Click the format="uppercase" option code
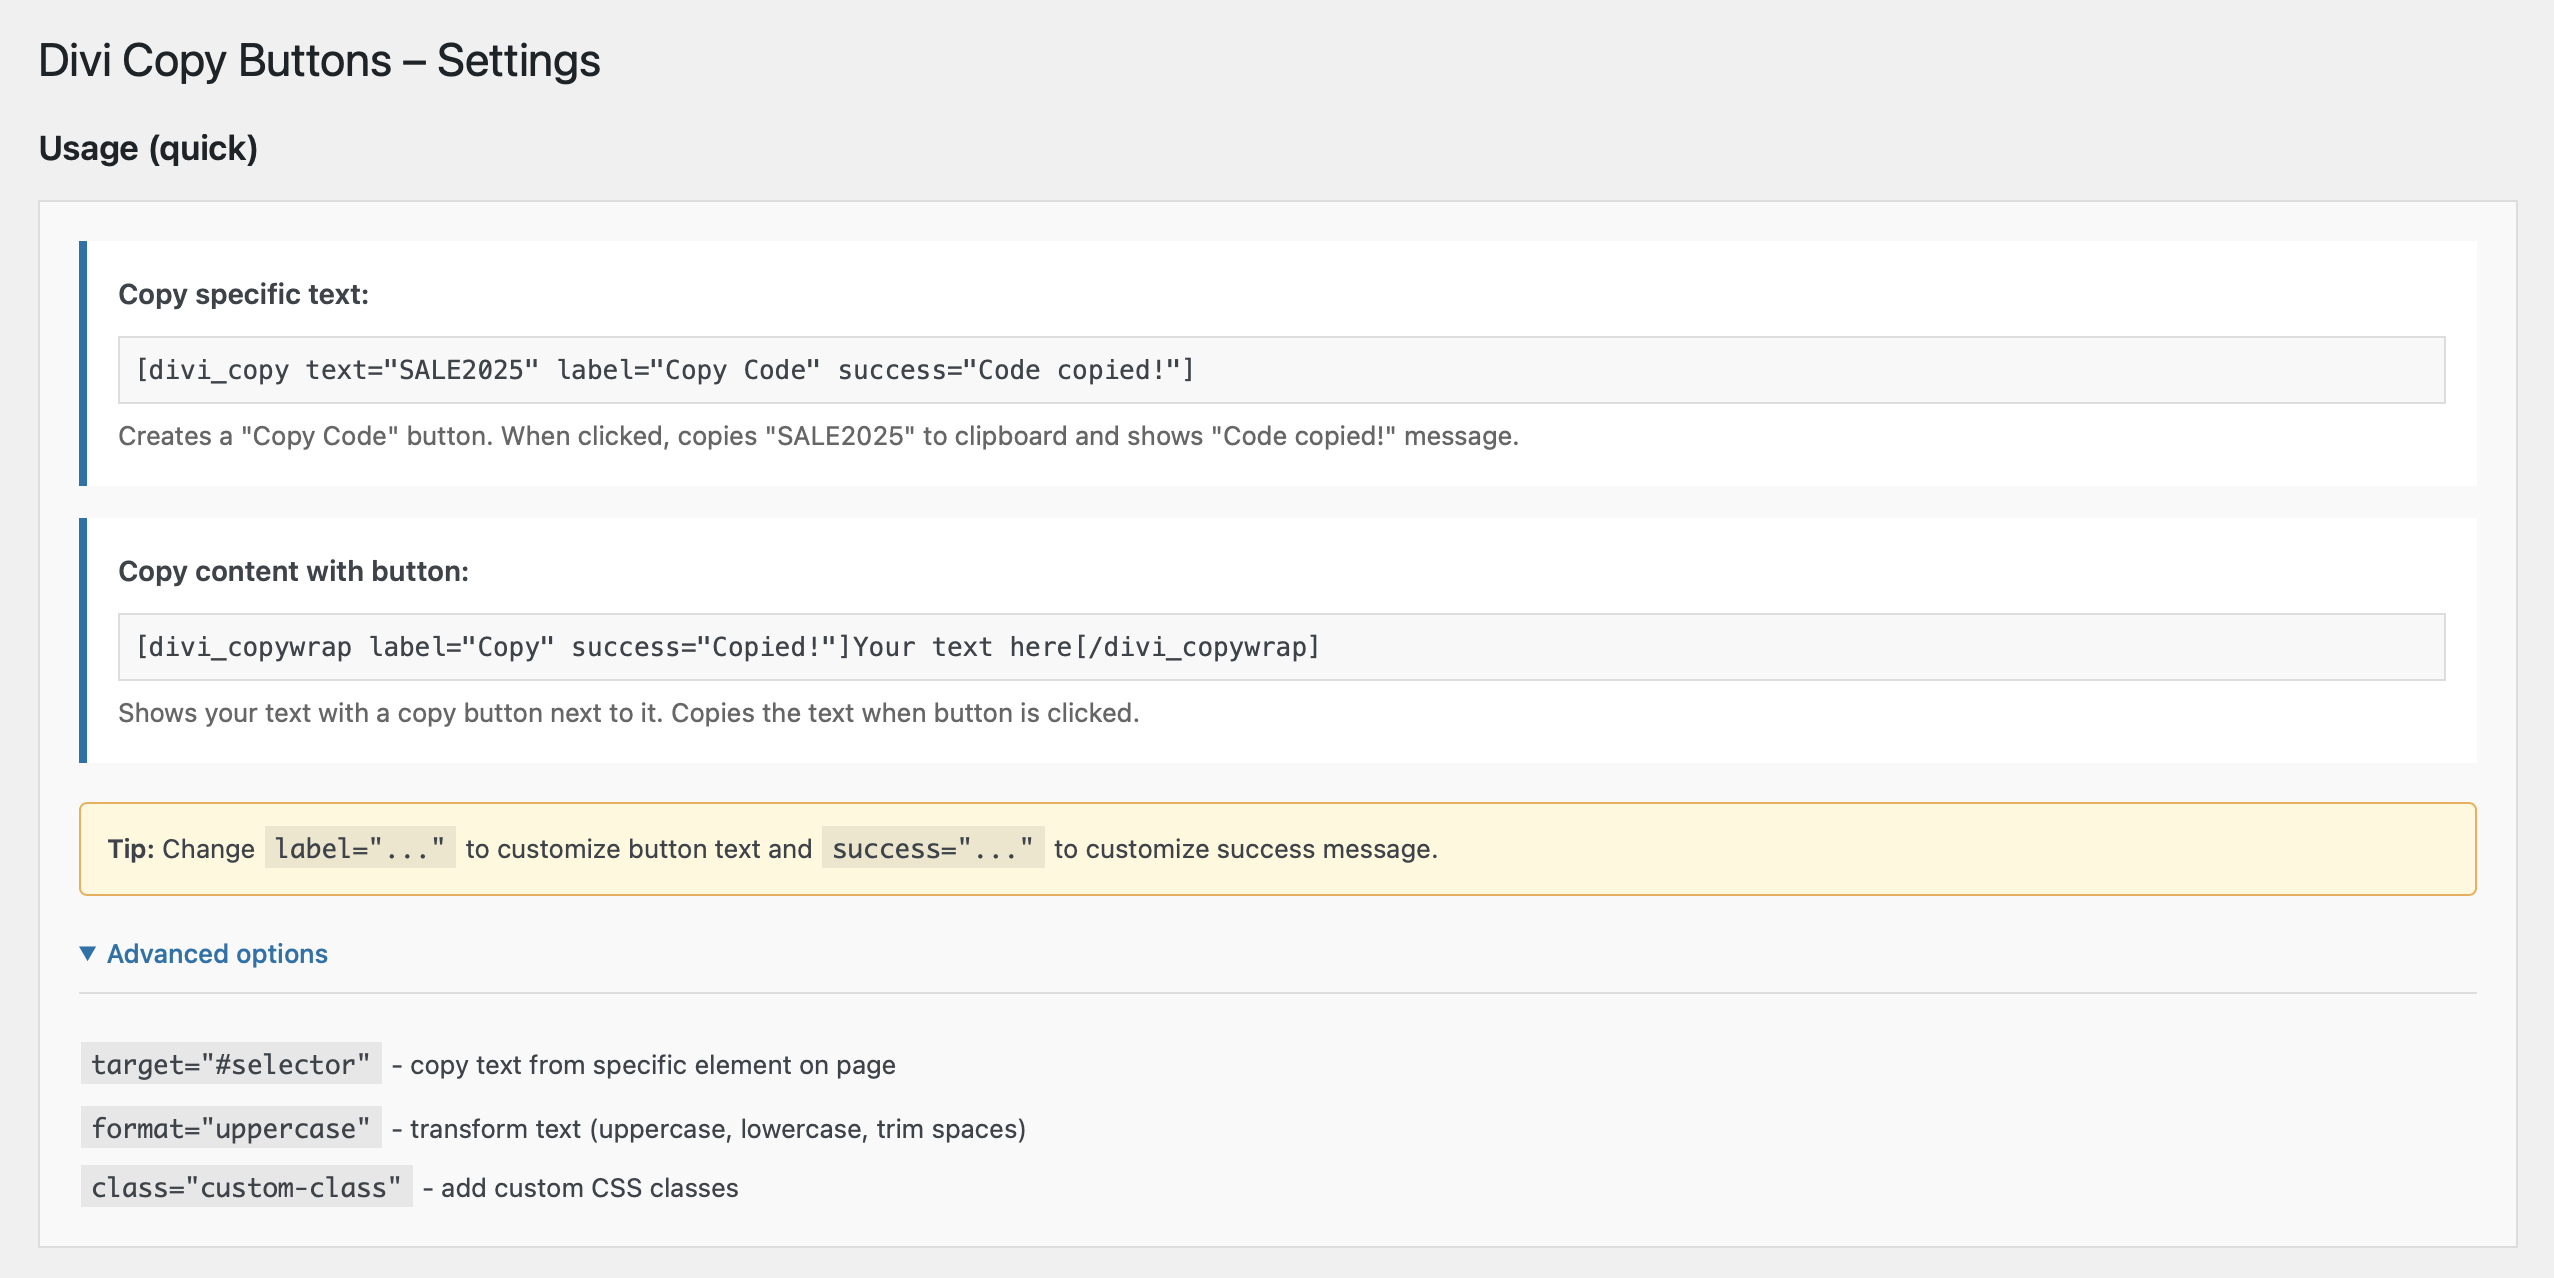 pos(231,1128)
